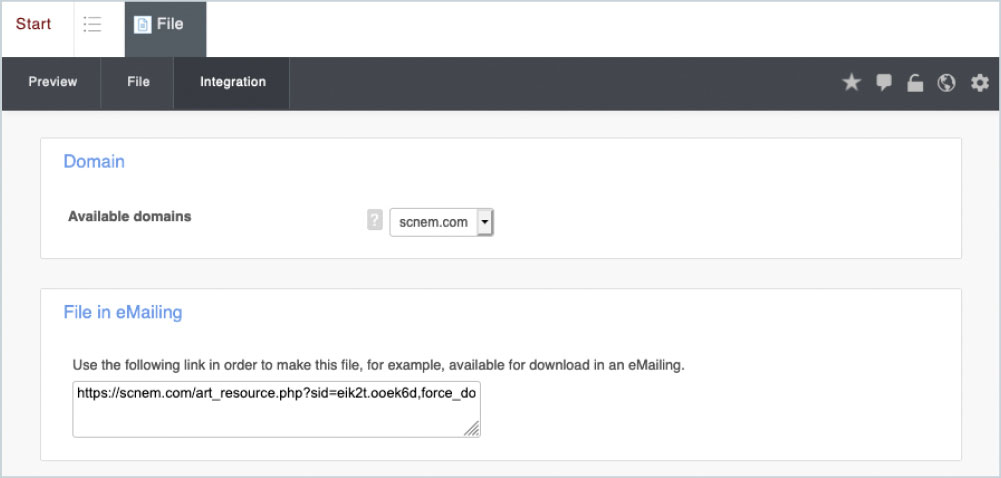Open the File sub-tab in dark bar

(x=138, y=82)
